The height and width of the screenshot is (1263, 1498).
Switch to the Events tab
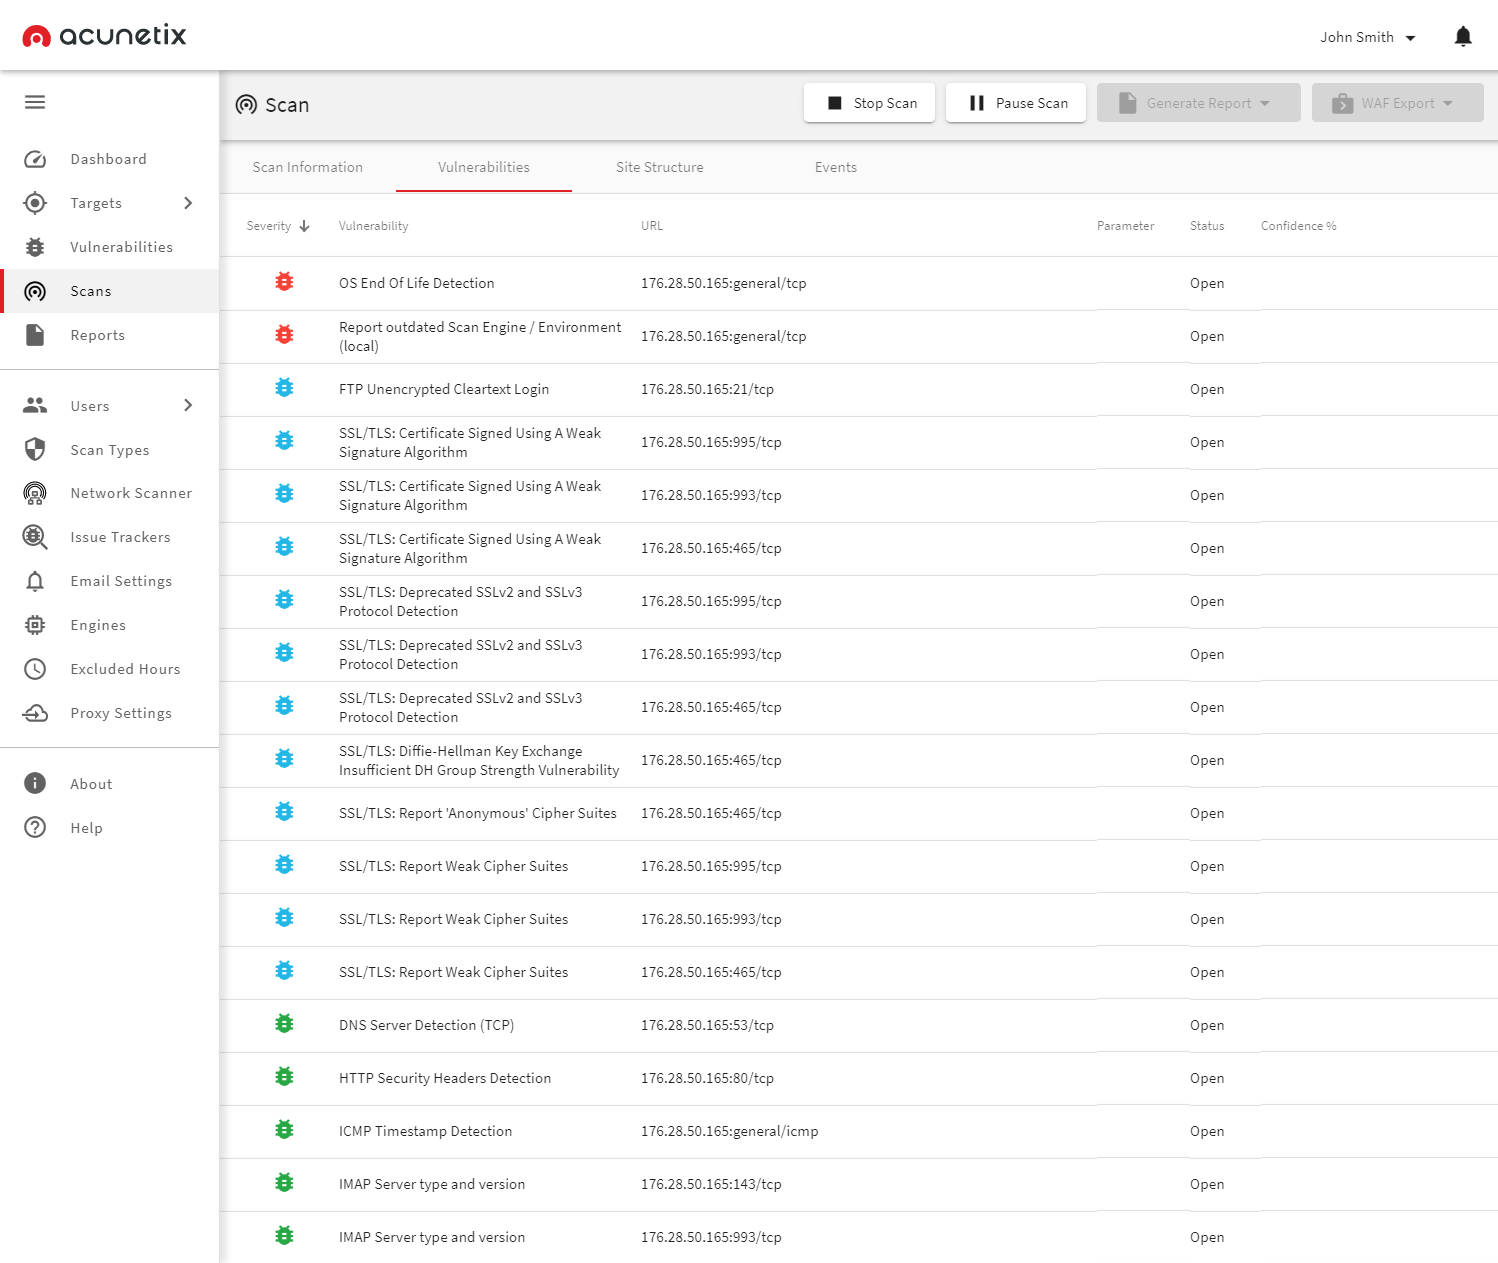point(835,167)
